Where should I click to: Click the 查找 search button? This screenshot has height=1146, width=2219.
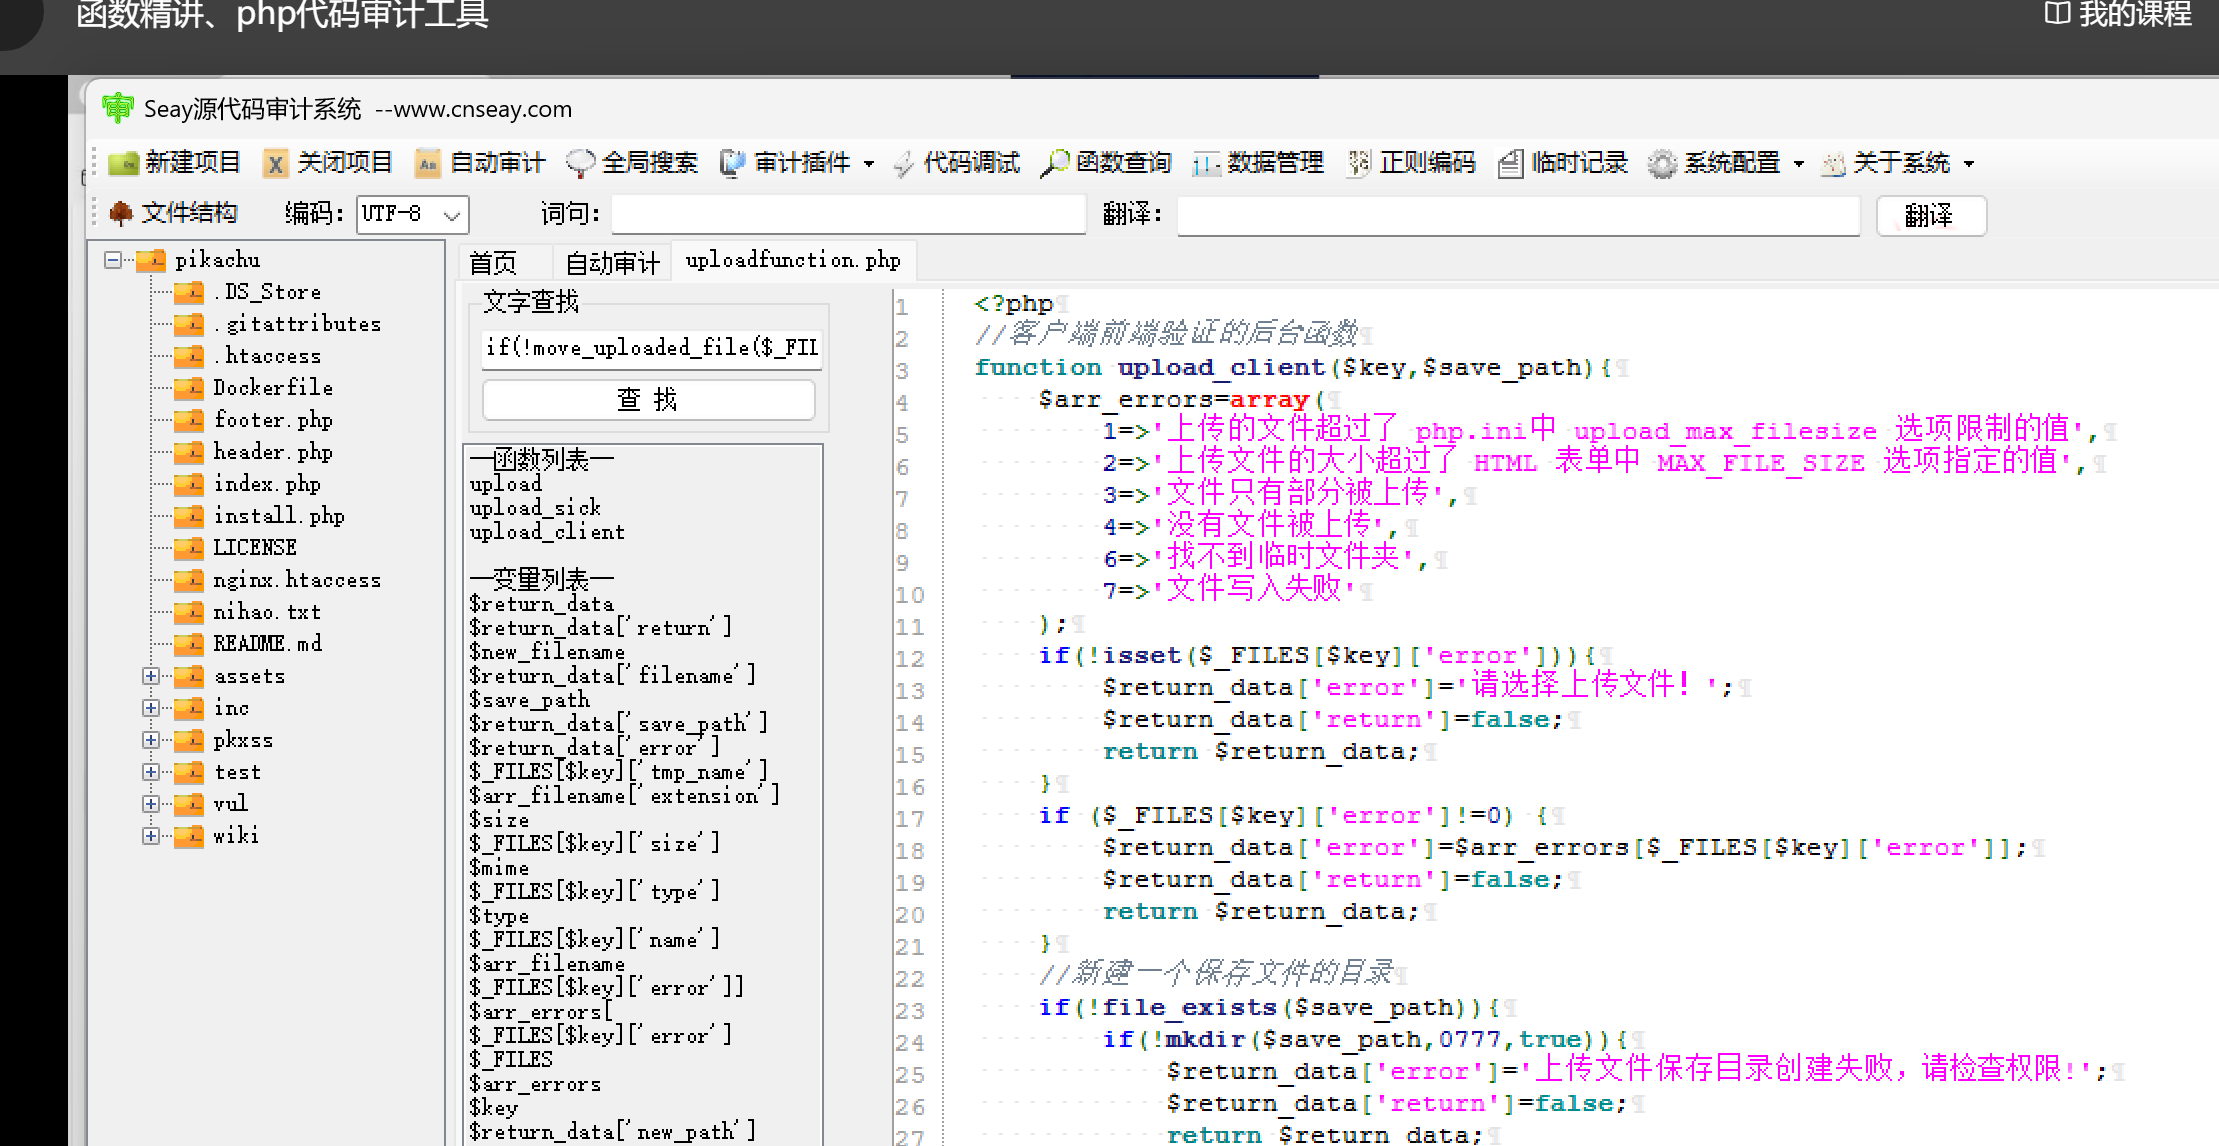coord(648,400)
